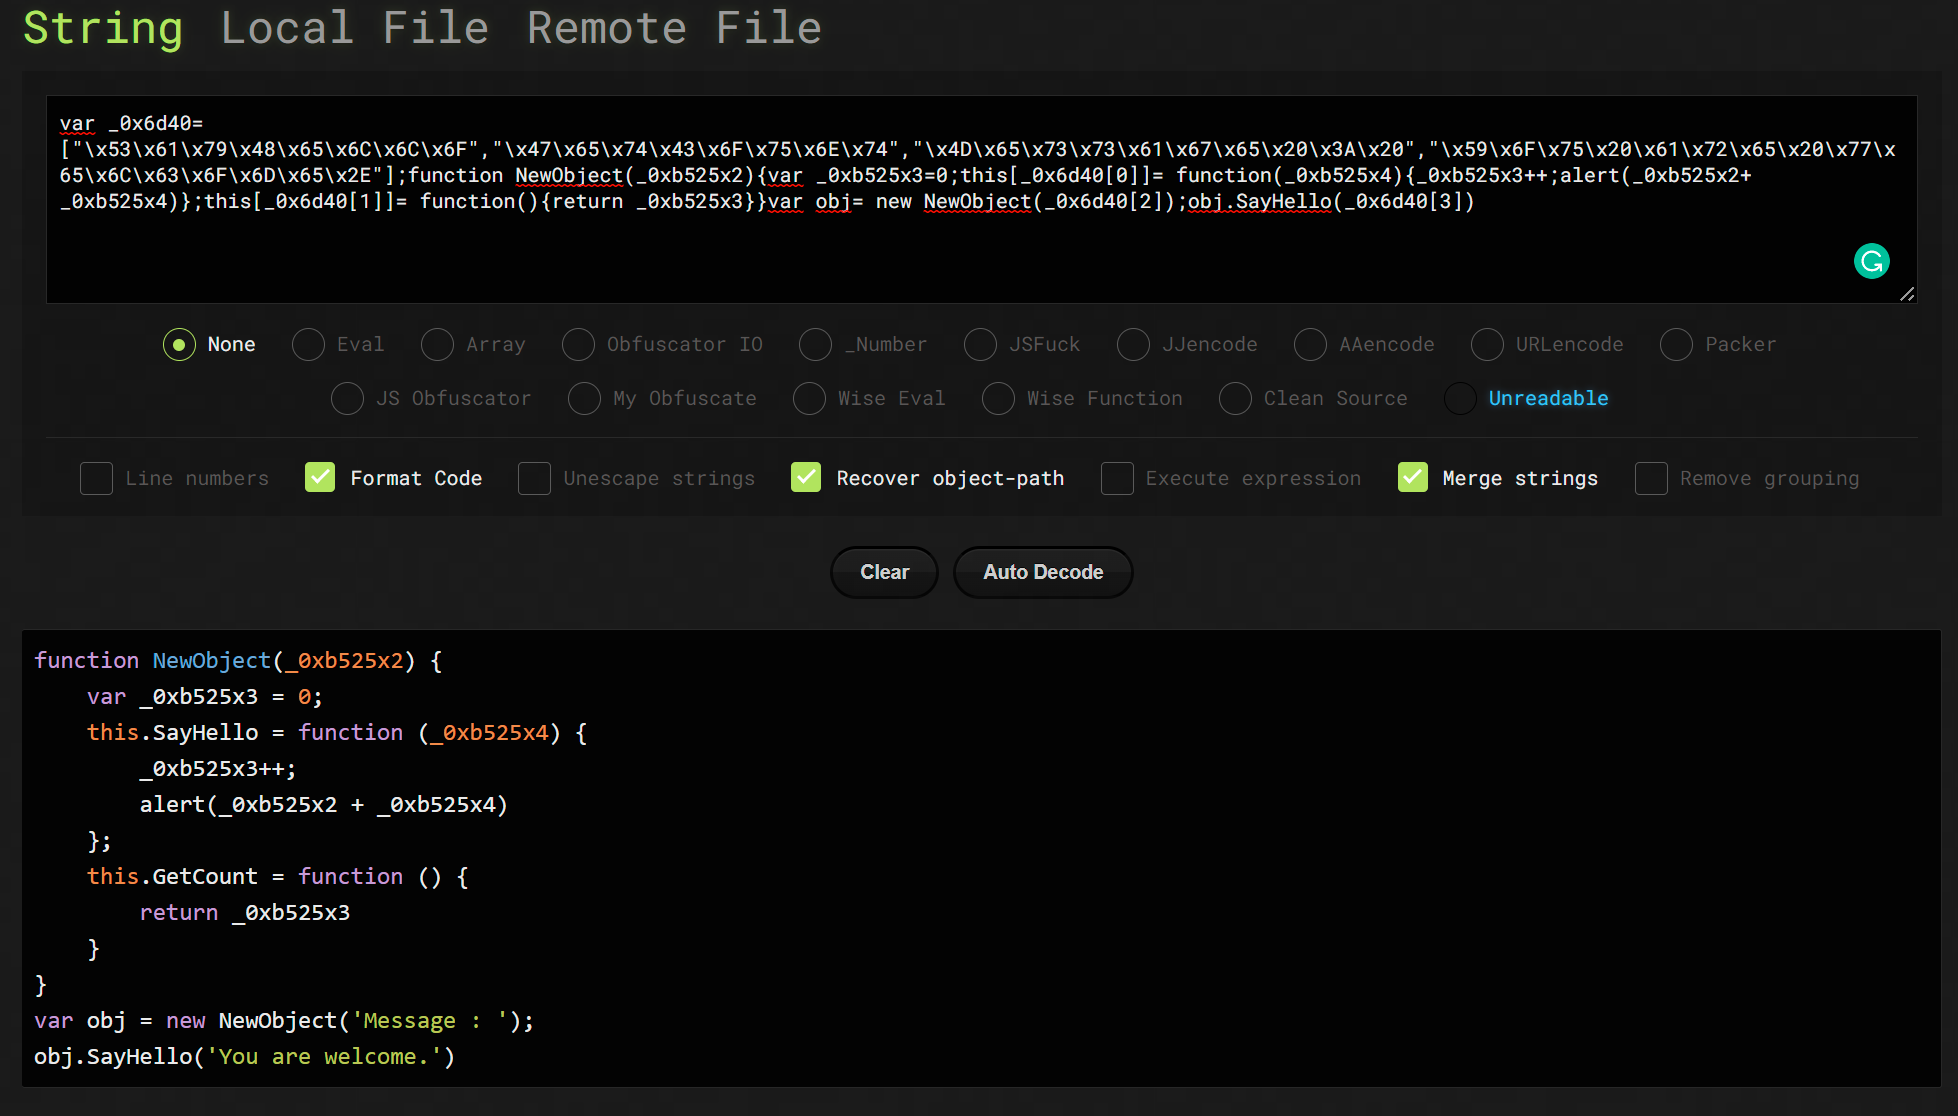
Task: Select the URLencode decoder radio
Action: coord(1487,344)
